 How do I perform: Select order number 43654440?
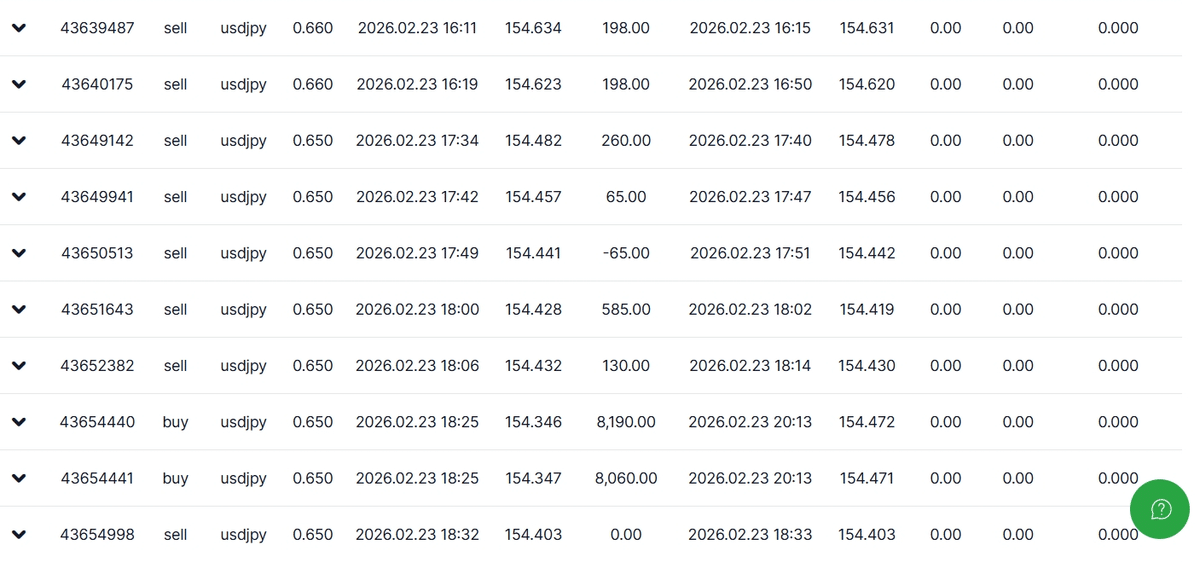pyautogui.click(x=97, y=422)
